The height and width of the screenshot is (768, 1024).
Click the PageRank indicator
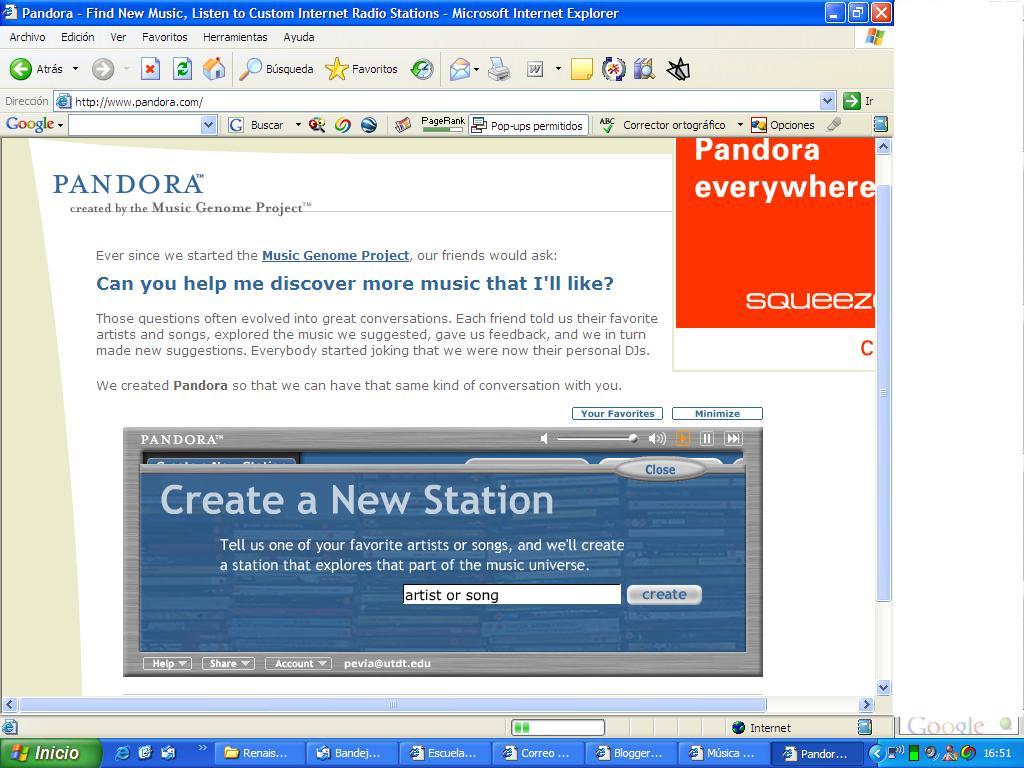click(443, 124)
